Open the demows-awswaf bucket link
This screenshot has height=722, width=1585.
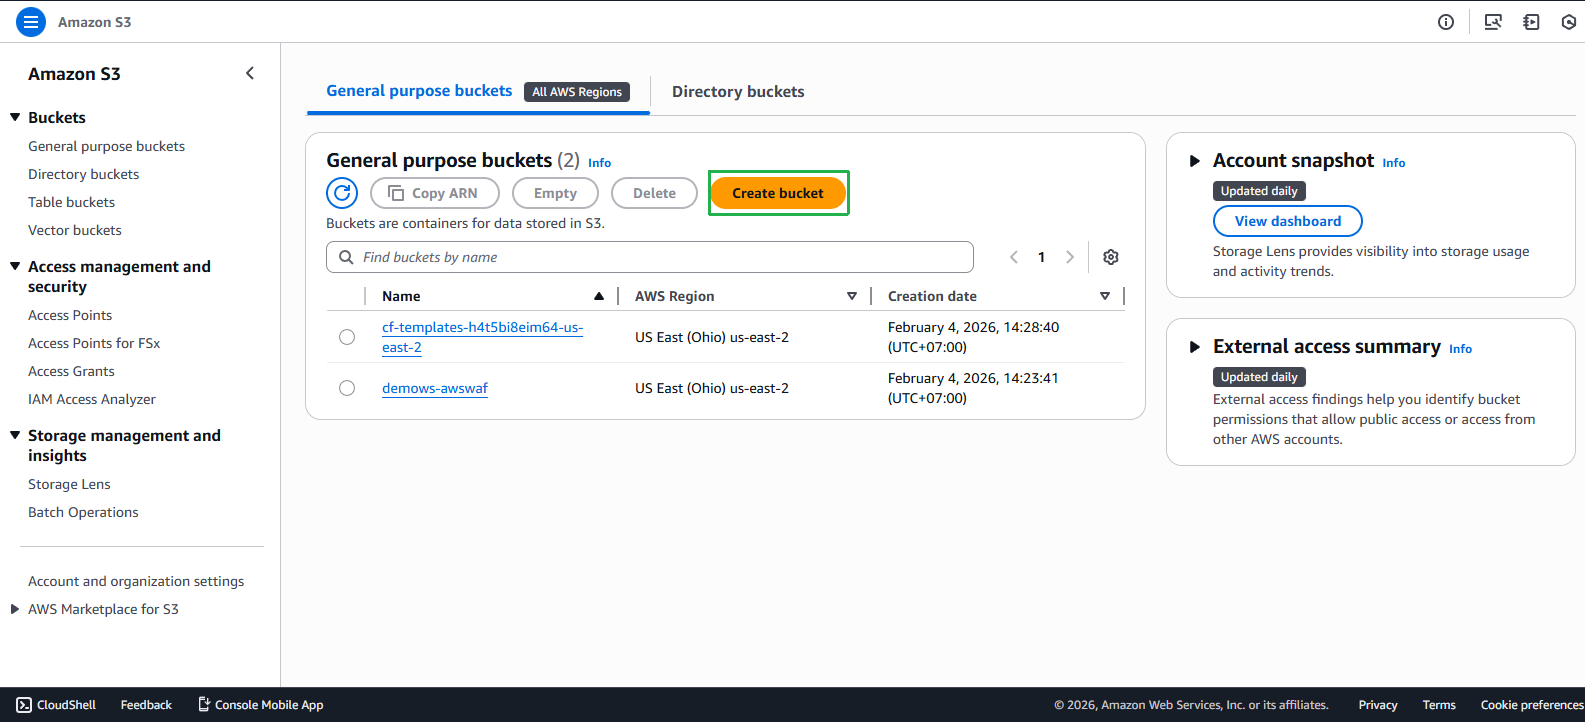[x=435, y=388]
